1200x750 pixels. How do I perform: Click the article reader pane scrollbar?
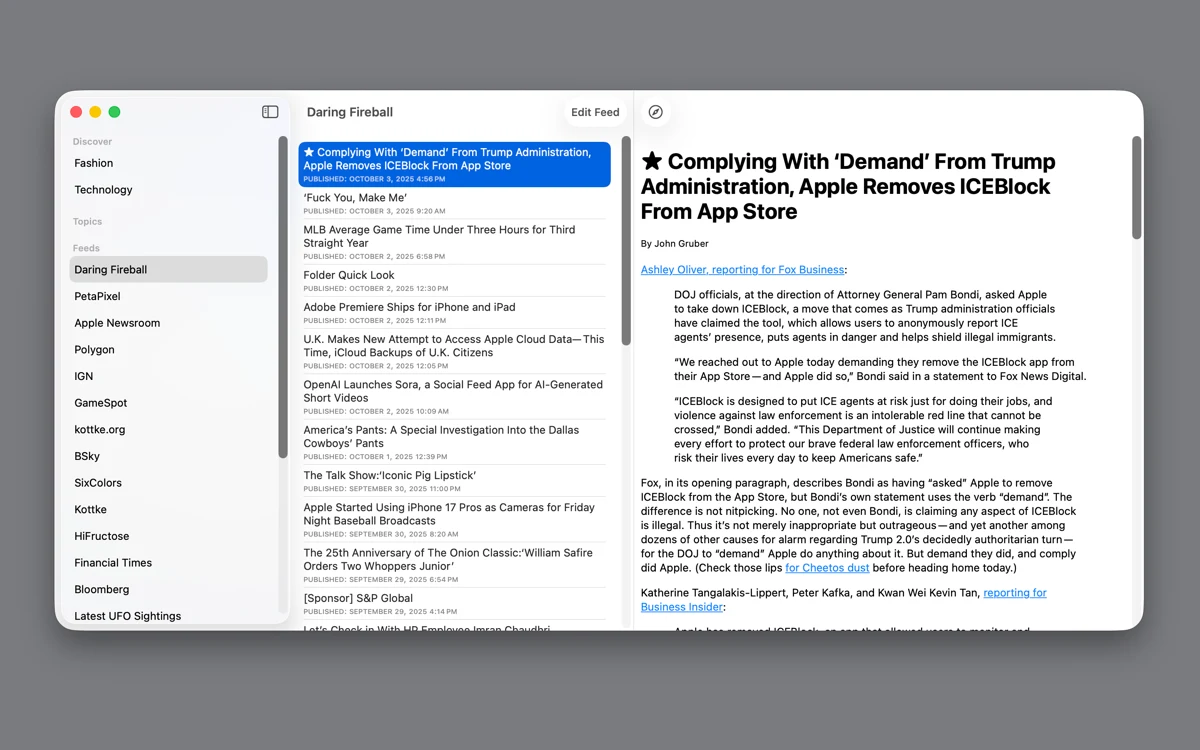(1136, 188)
